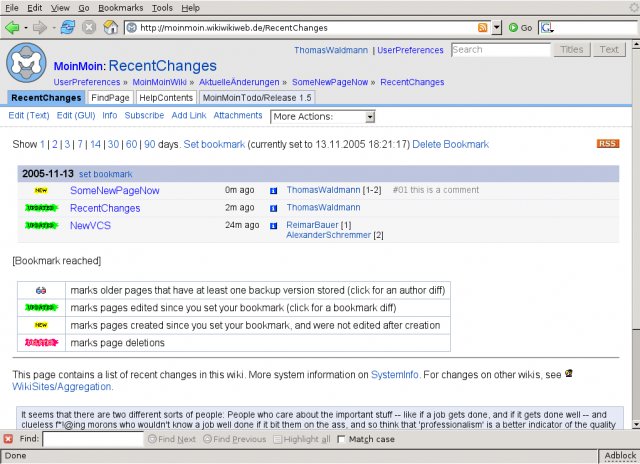Open the More Actions dropdown
The width and height of the screenshot is (640, 464).
[322, 117]
